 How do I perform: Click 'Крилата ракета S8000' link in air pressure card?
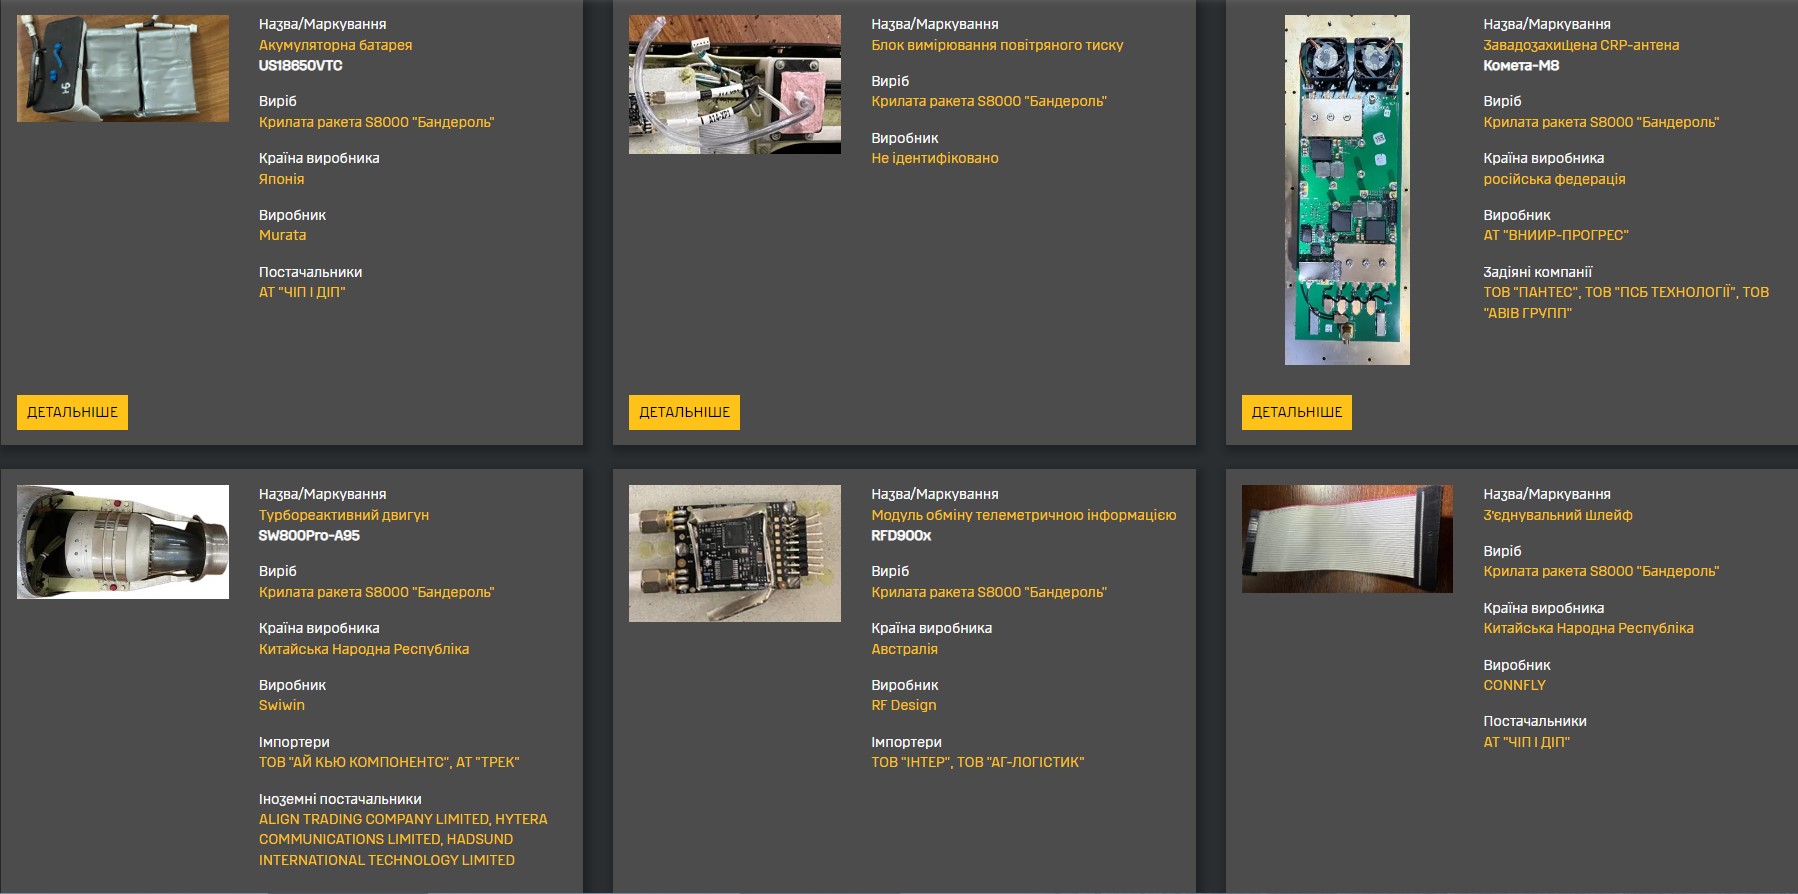pyautogui.click(x=989, y=101)
